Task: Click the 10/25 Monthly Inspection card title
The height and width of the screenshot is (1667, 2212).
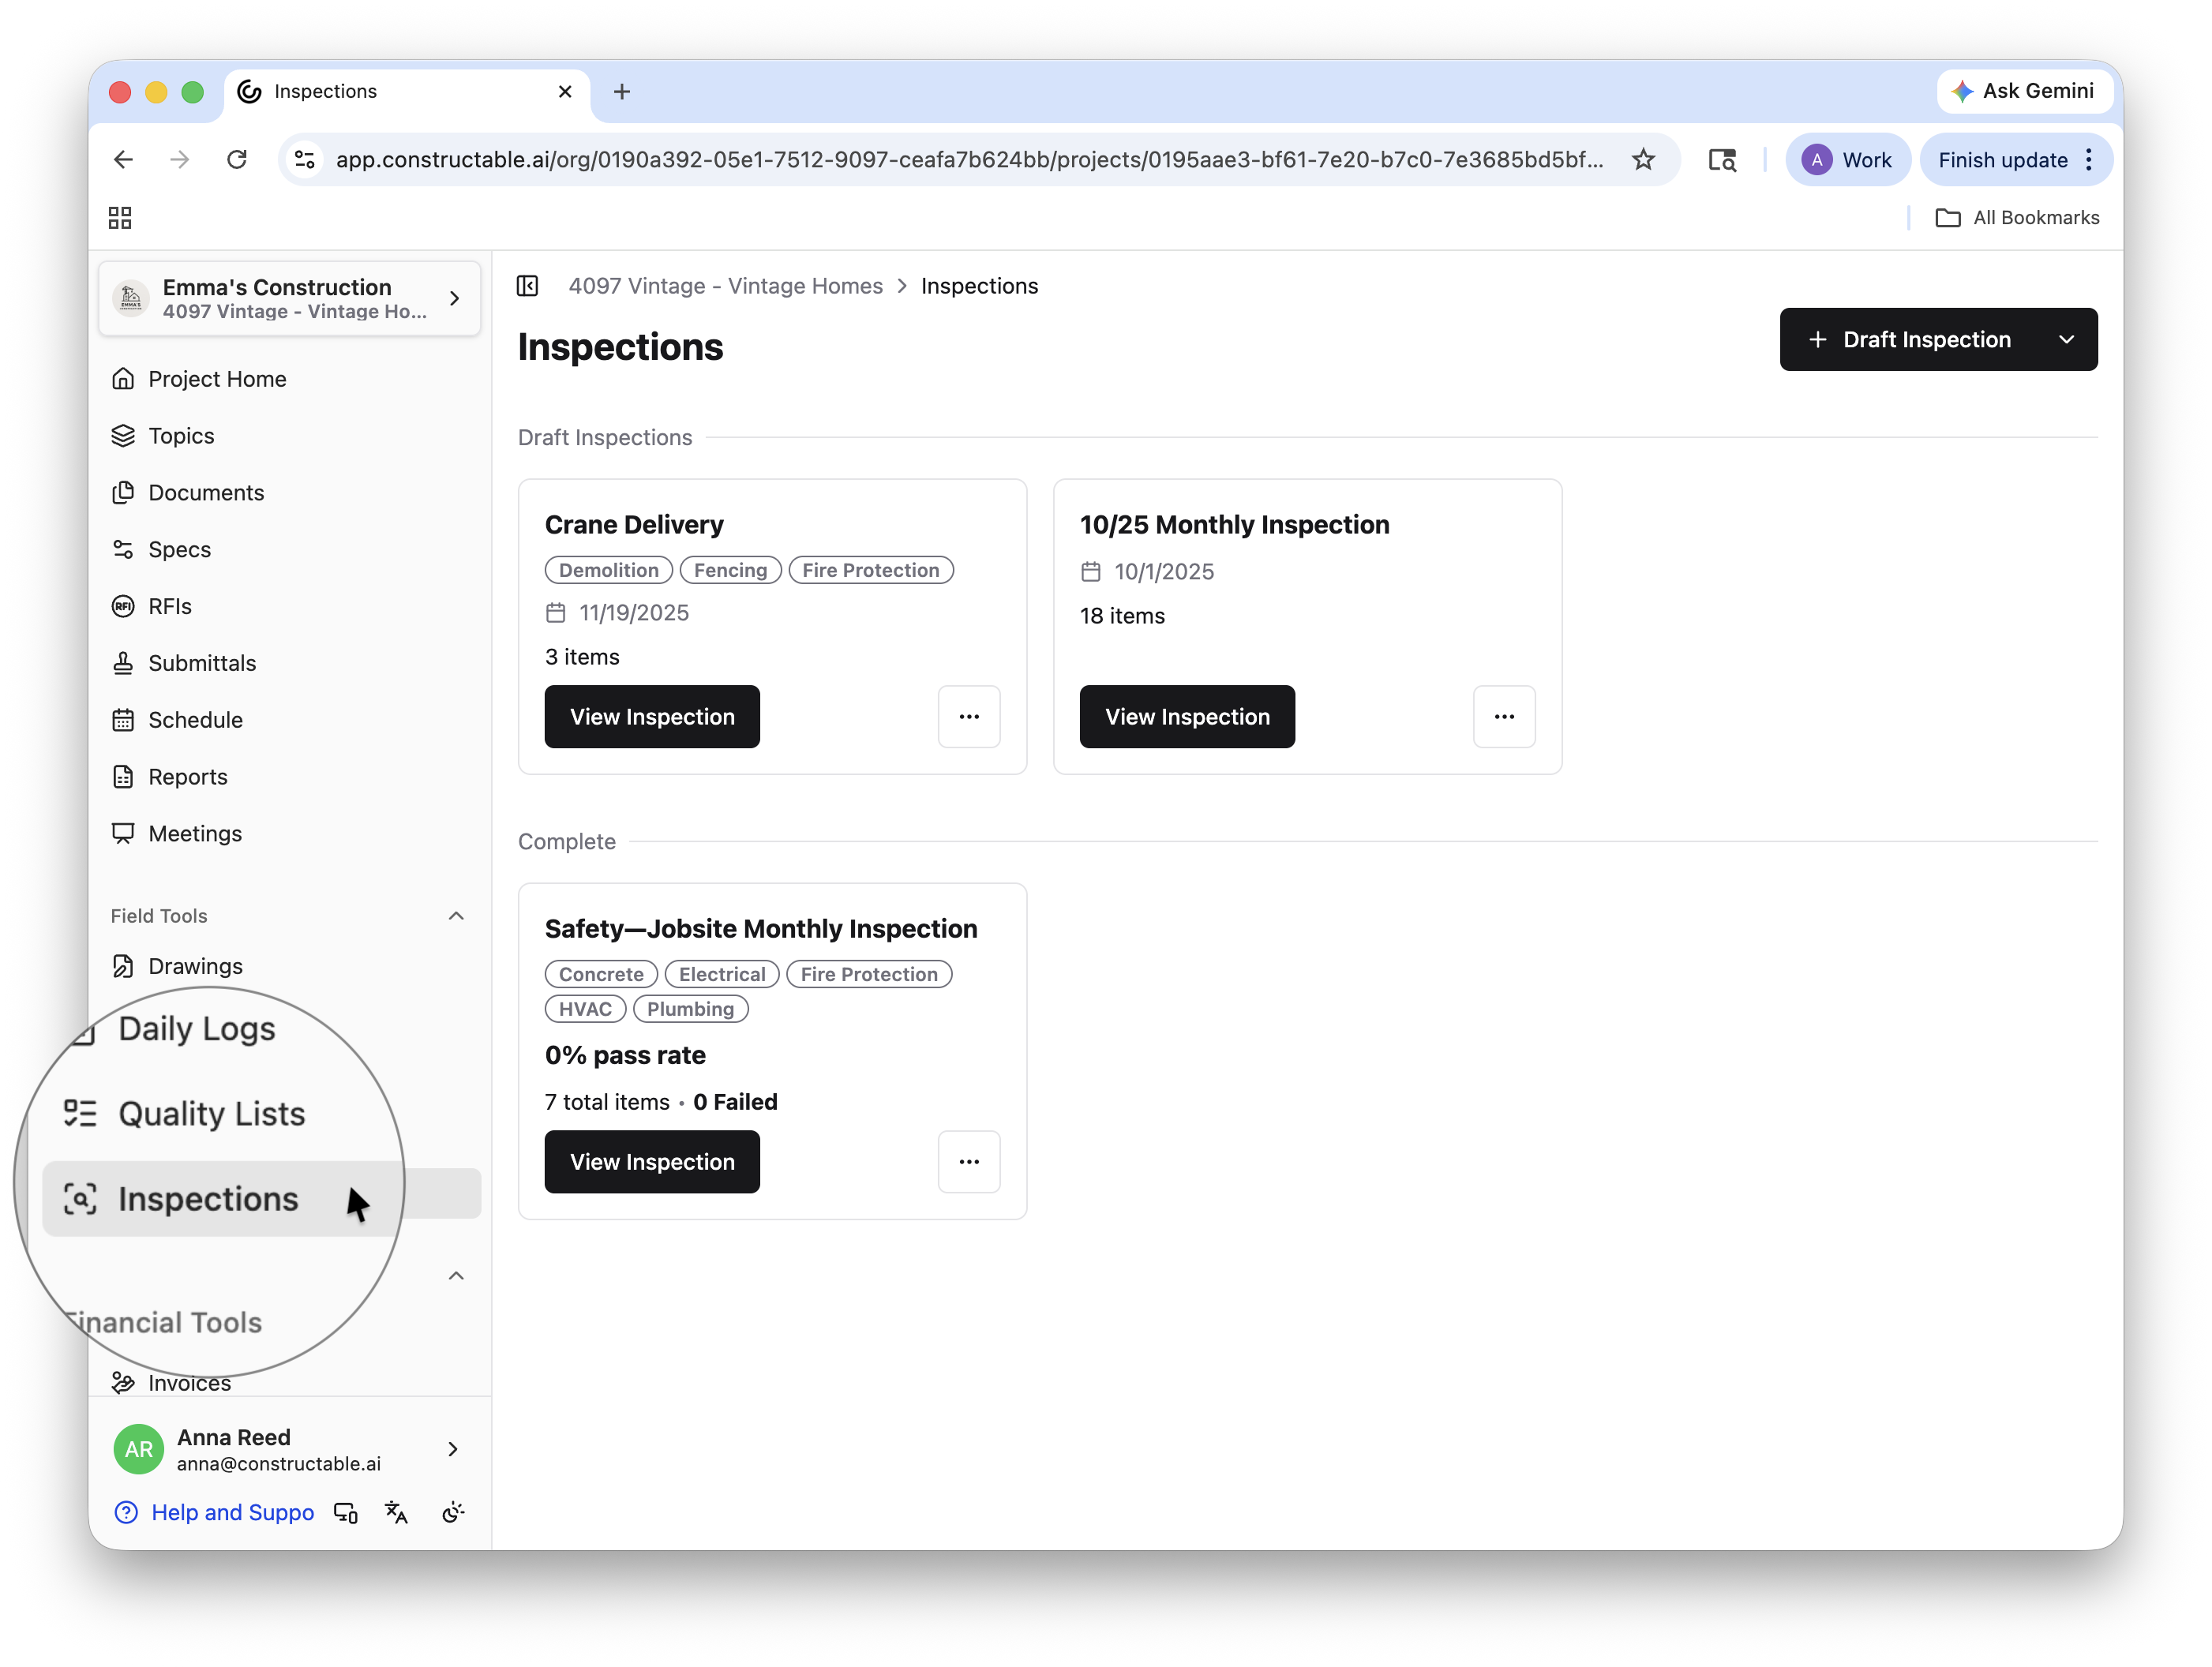Action: pos(1235,525)
